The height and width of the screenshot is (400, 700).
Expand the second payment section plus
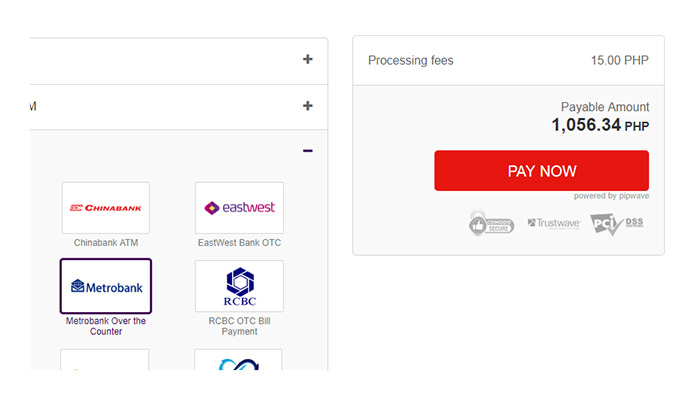click(x=308, y=106)
